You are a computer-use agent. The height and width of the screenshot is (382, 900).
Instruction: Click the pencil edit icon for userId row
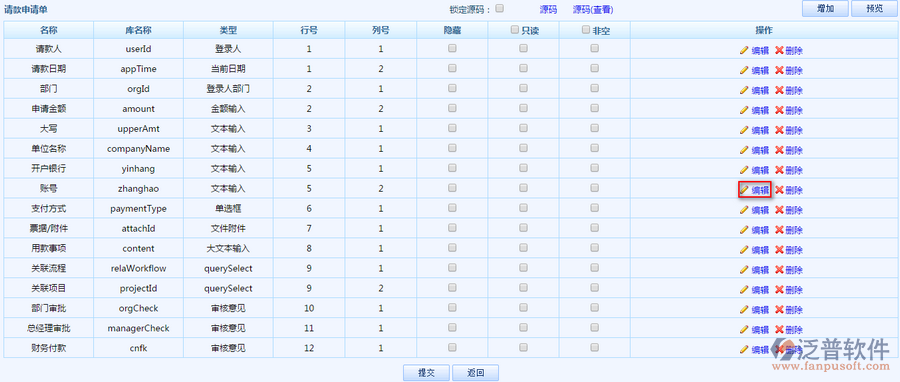click(744, 50)
